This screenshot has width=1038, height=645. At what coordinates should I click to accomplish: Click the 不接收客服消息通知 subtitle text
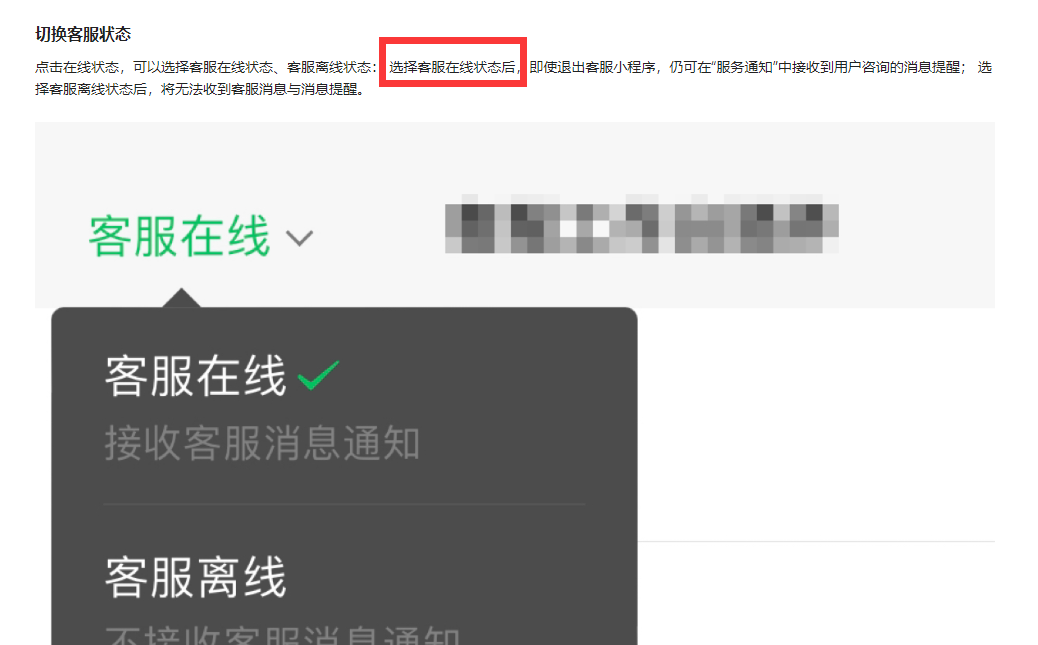[x=283, y=635]
